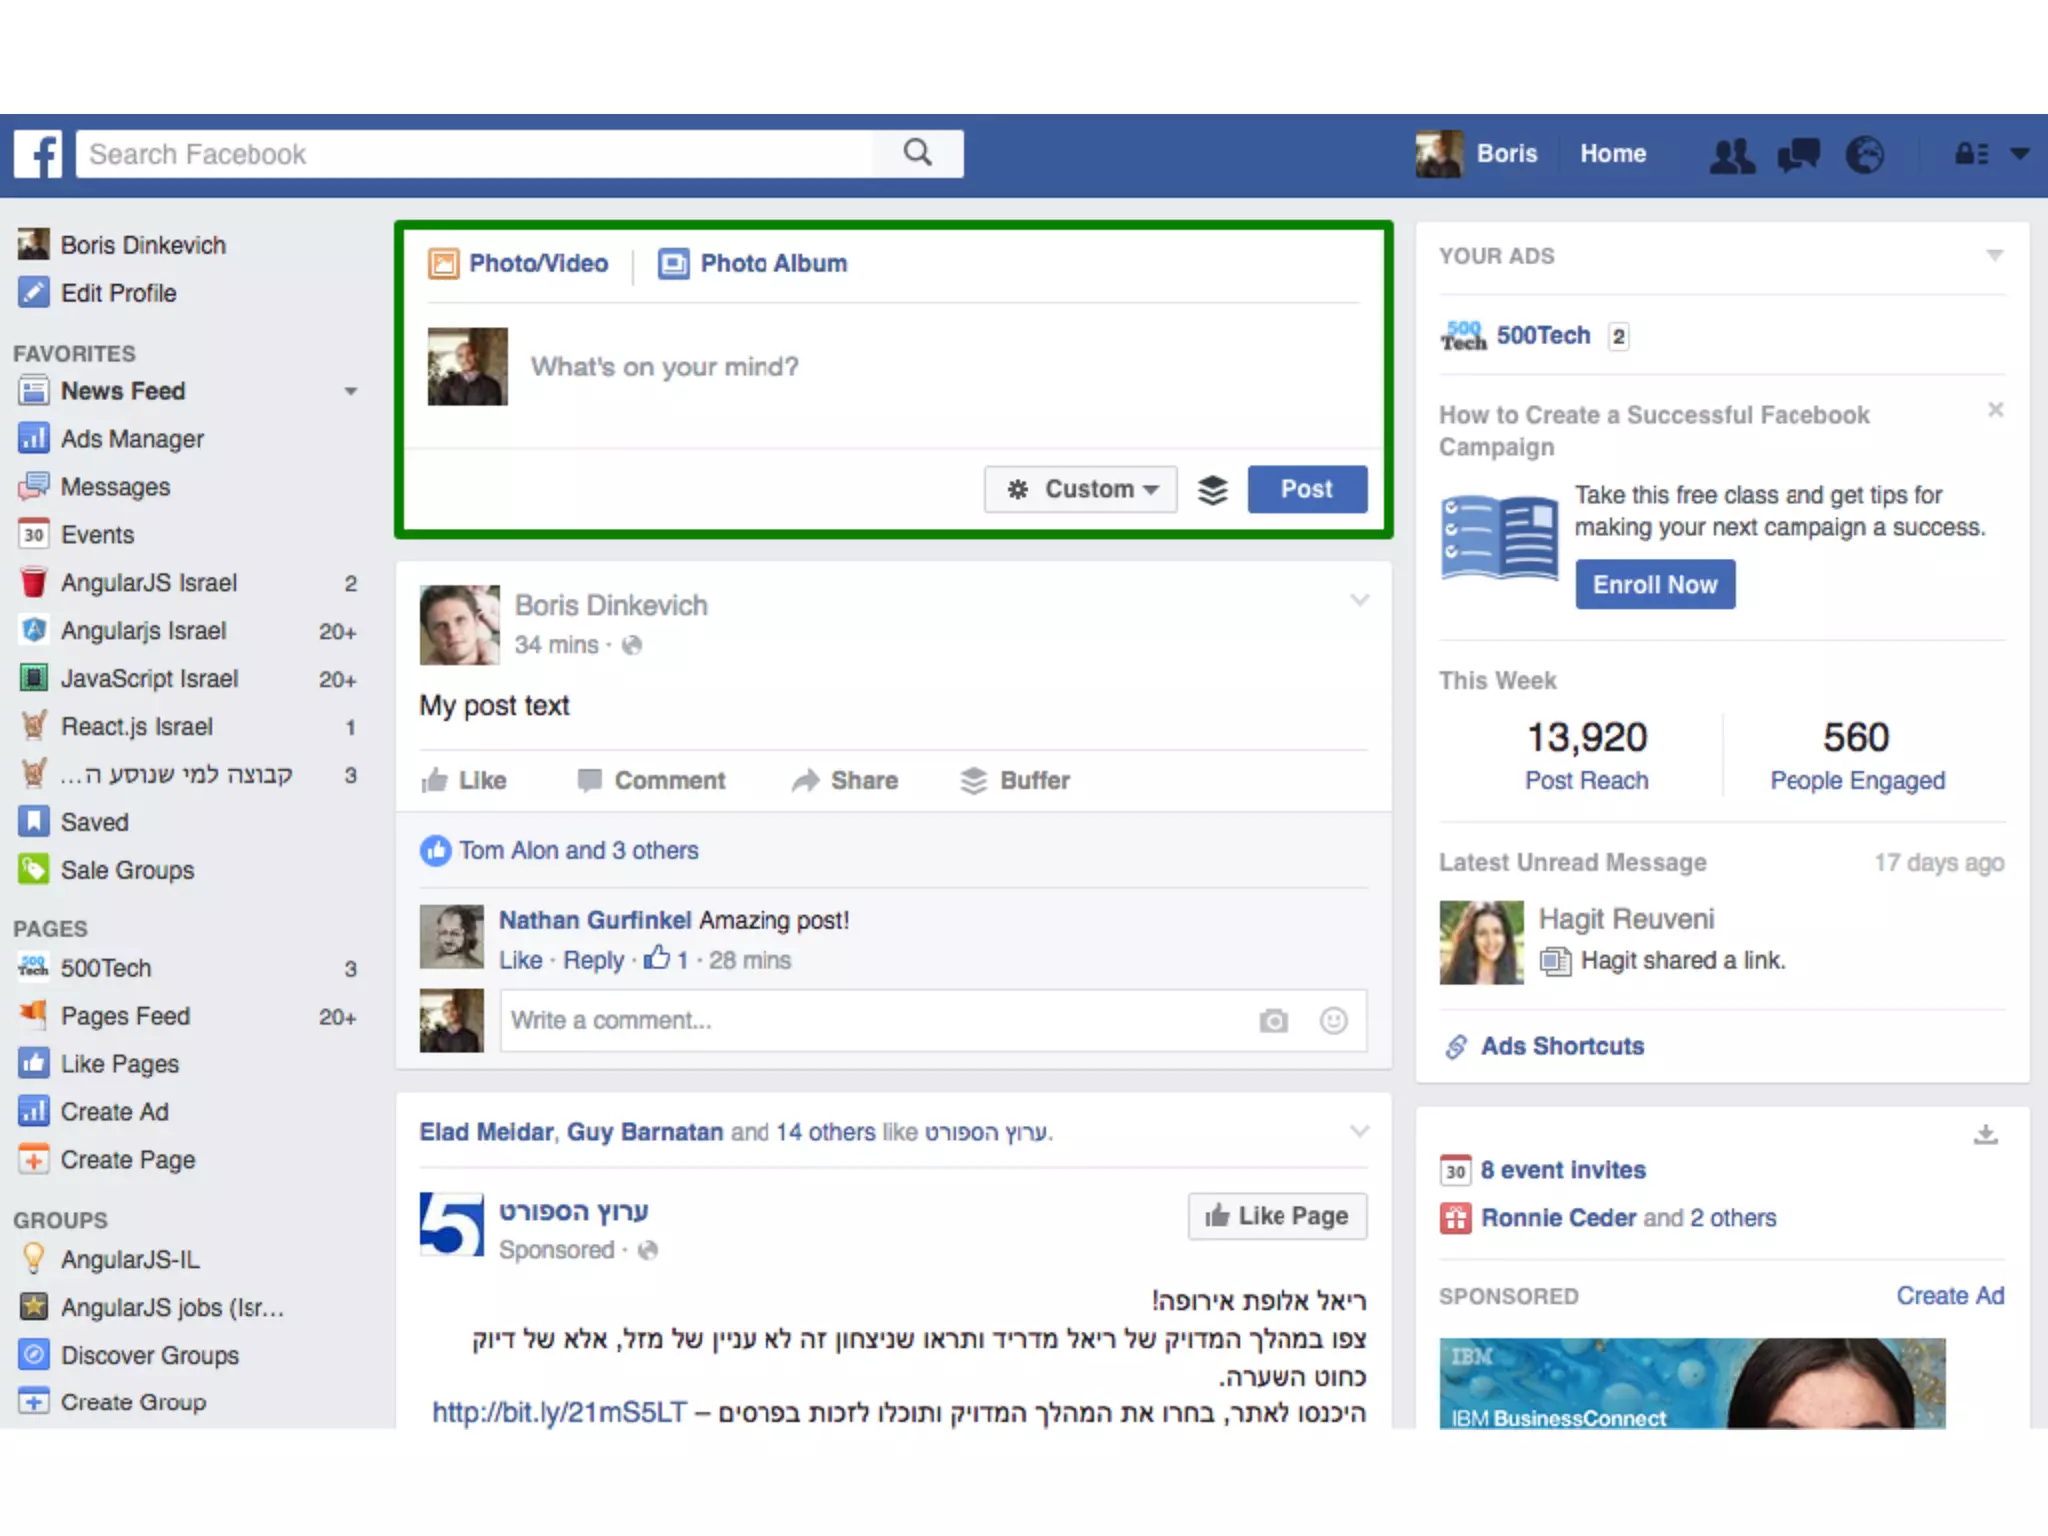Open Boris profile from top bar

(1476, 154)
